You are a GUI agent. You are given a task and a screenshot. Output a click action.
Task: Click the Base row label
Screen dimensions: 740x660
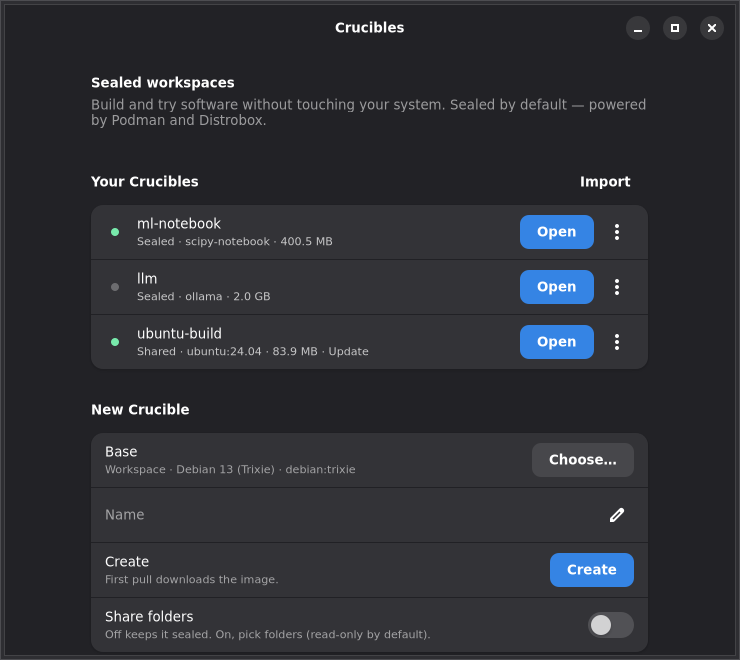pos(121,452)
